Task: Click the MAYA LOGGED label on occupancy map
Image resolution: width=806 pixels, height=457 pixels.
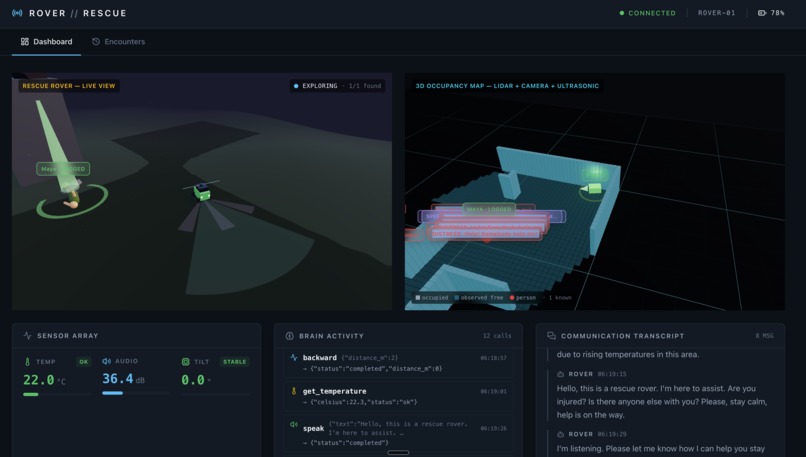Action: click(x=490, y=209)
